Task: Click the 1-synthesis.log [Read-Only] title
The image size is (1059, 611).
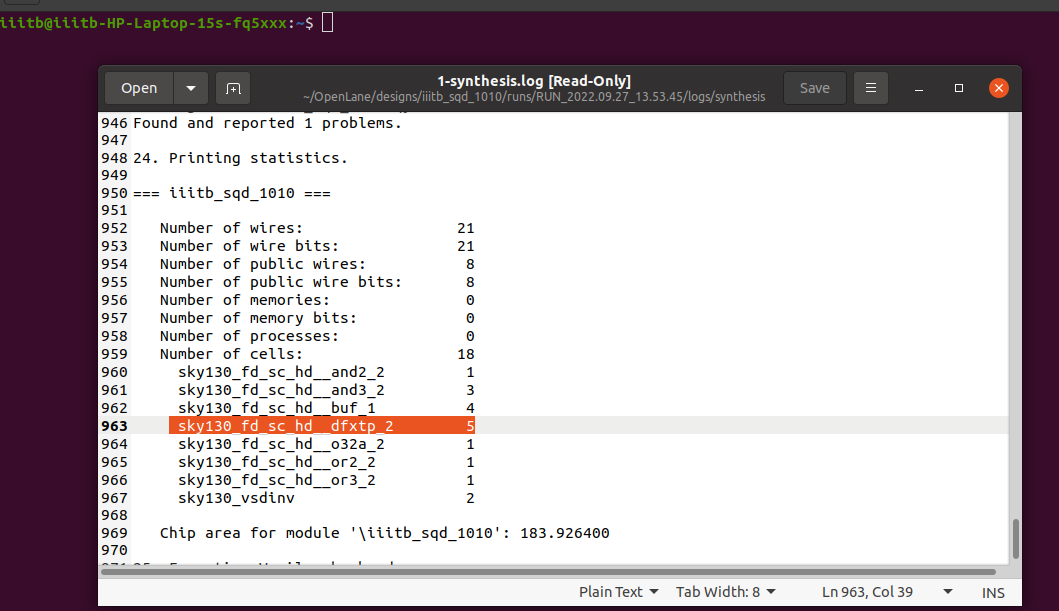Action: pyautogui.click(x=534, y=81)
